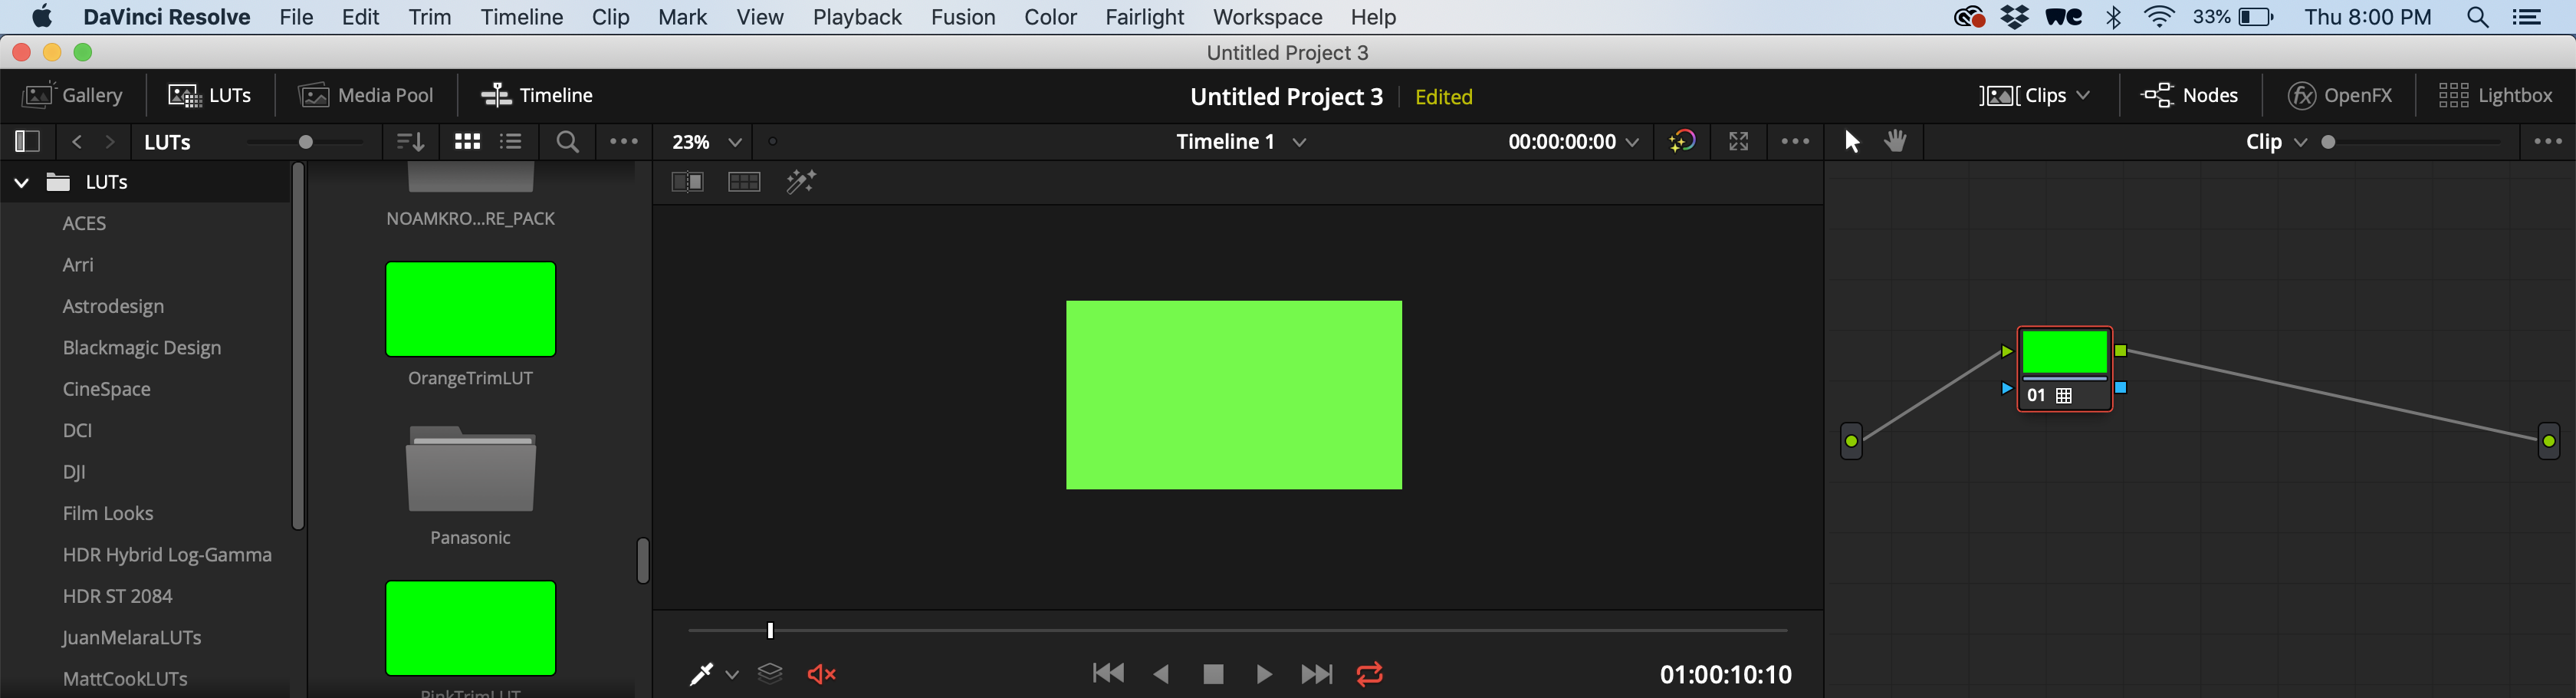Toggle loop playback
Image resolution: width=2576 pixels, height=698 pixels.
(1370, 675)
